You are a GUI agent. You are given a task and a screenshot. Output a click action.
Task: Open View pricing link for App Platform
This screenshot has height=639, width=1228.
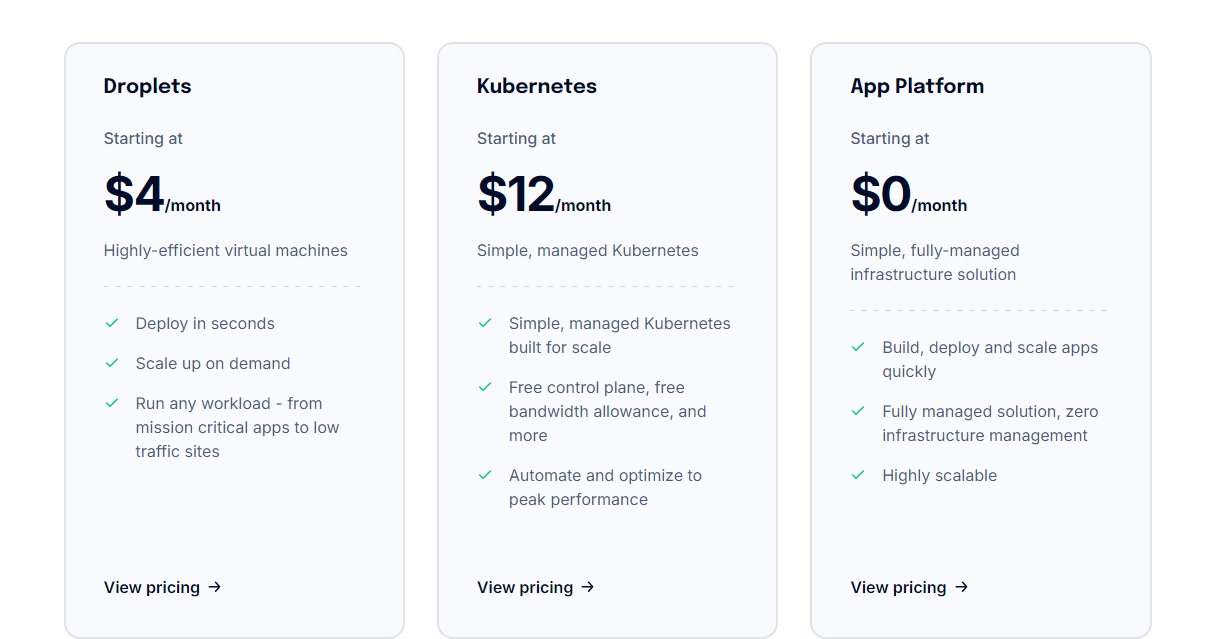[909, 587]
